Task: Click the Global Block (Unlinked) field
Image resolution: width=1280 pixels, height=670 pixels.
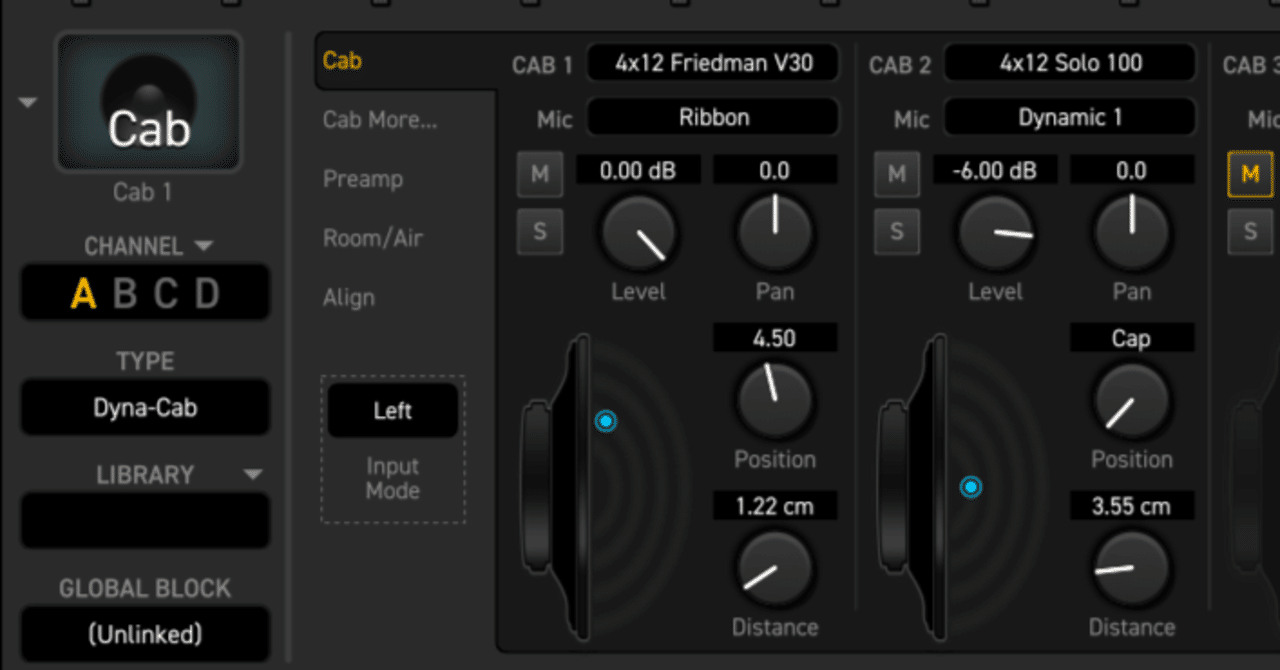Action: [144, 634]
